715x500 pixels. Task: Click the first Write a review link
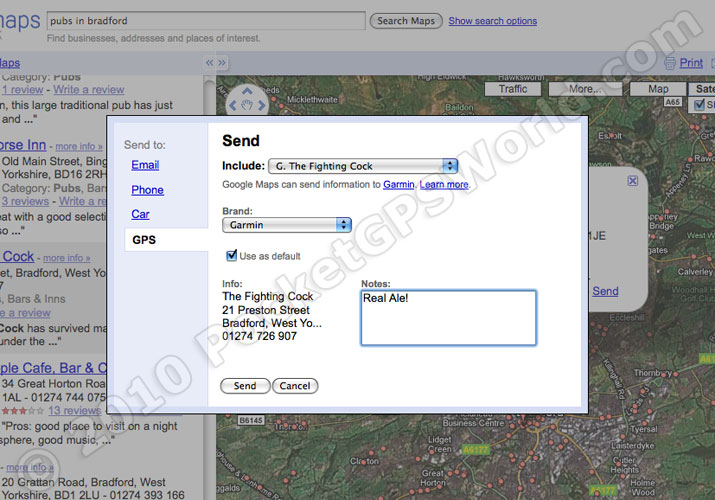(88, 90)
